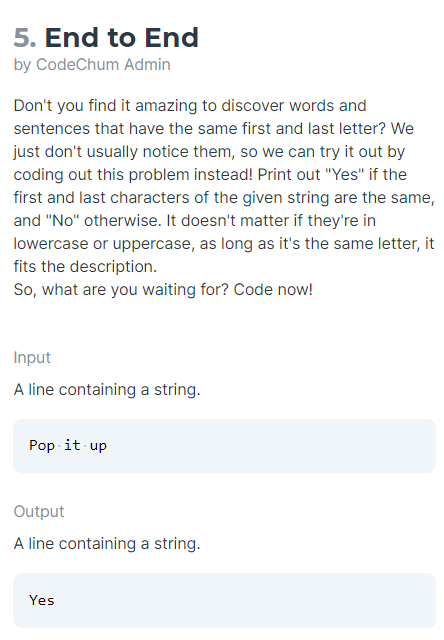Click the "fits the description." line

pos(85,267)
